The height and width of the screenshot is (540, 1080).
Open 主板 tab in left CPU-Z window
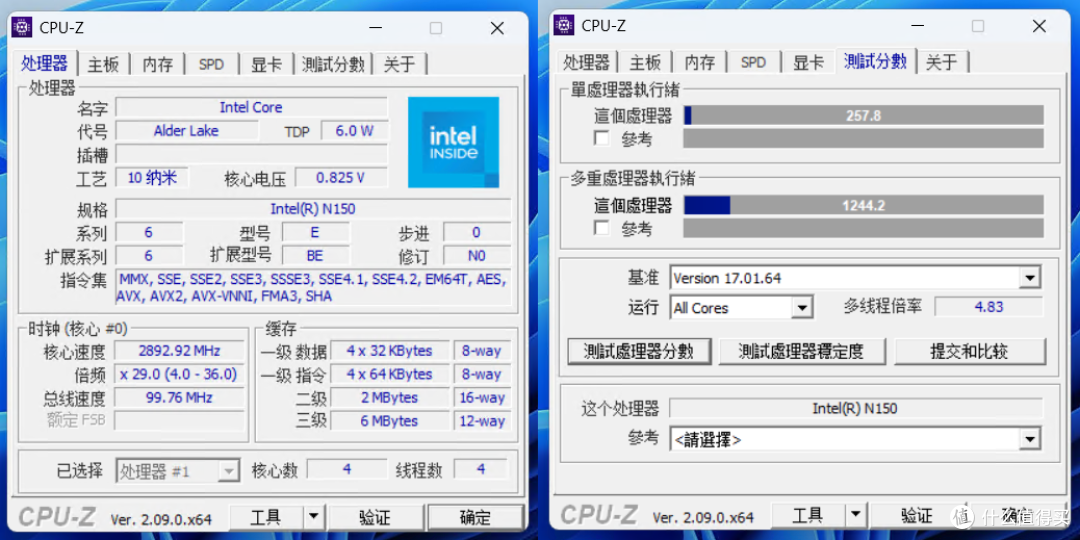103,65
